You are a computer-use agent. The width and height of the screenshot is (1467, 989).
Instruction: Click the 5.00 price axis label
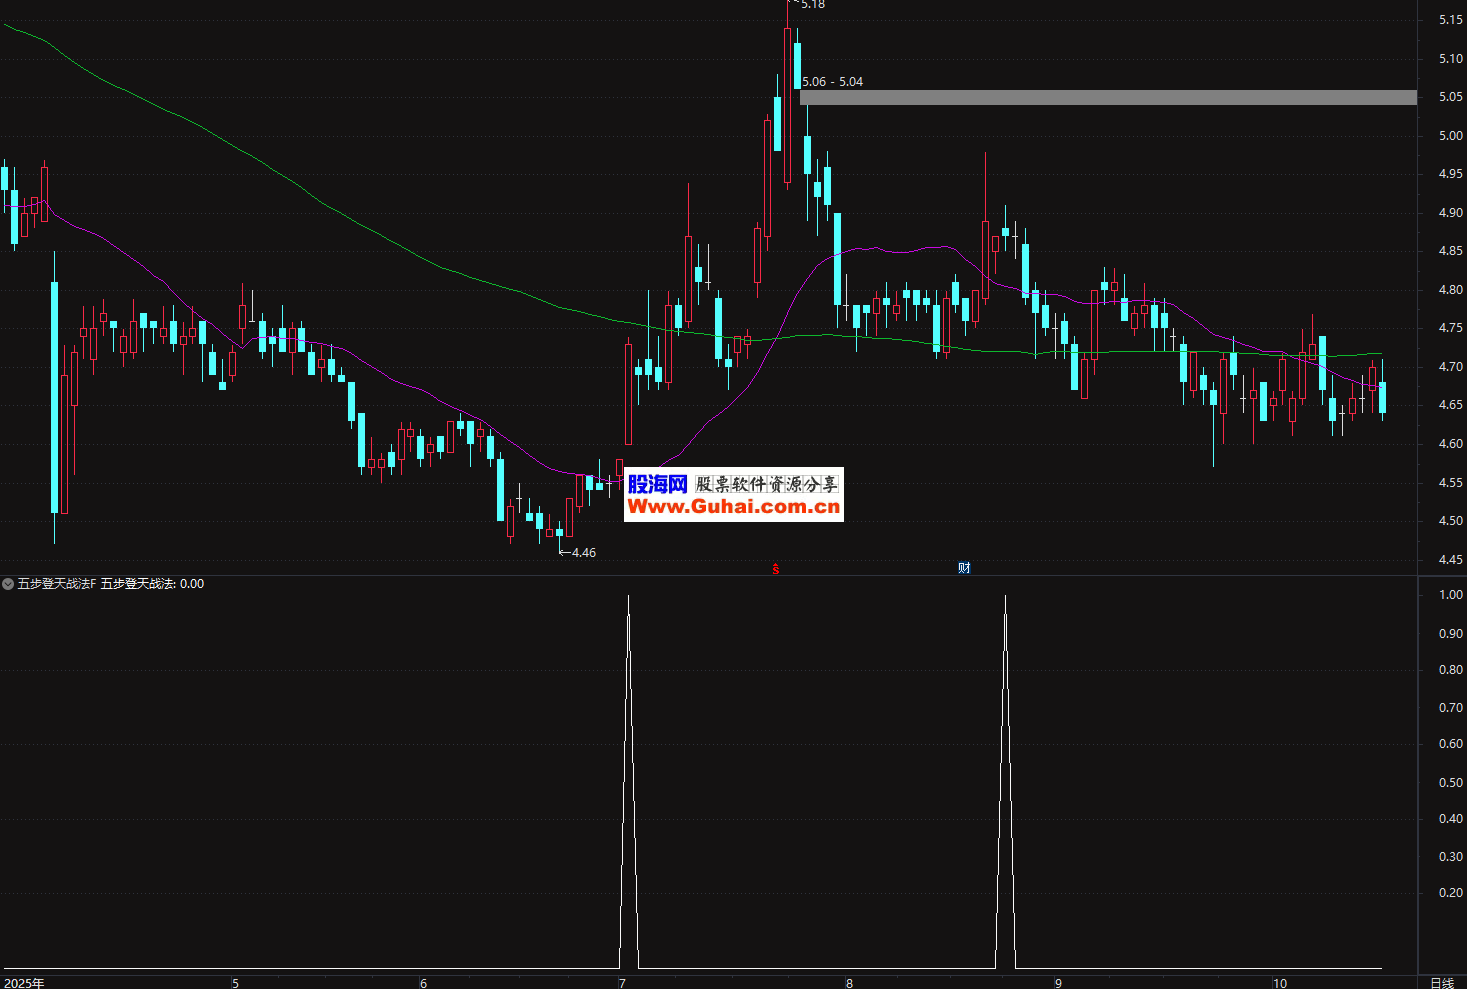coord(1450,136)
